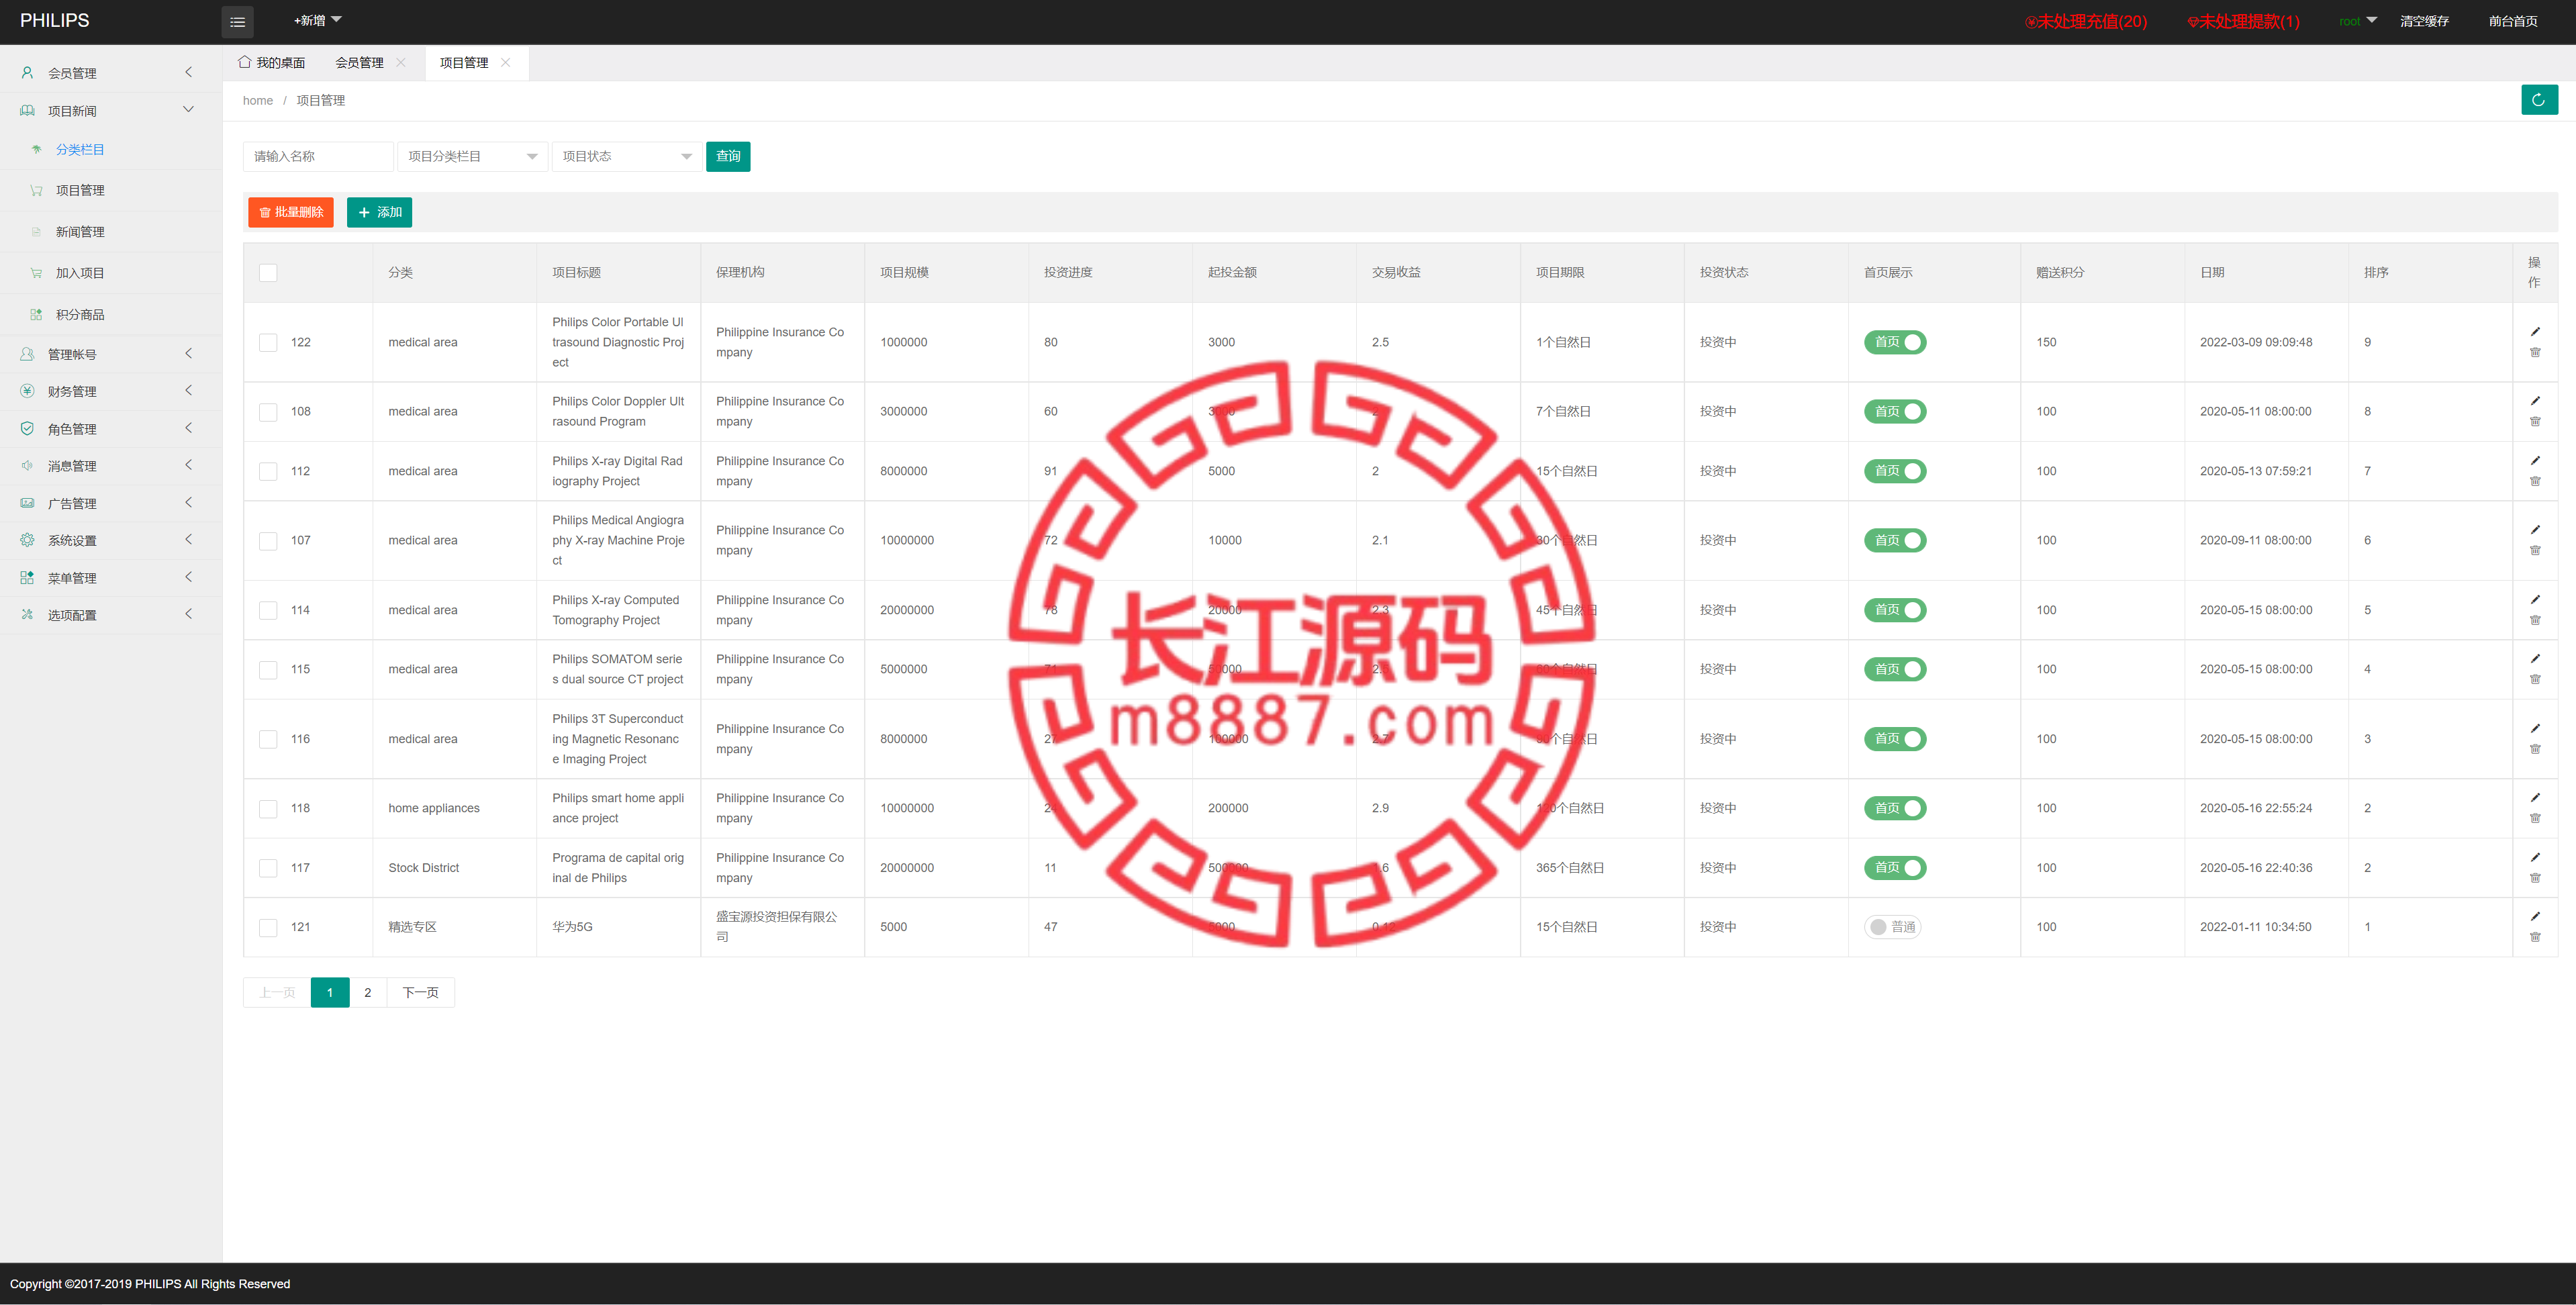Image resolution: width=2576 pixels, height=1305 pixels.
Task: Close the 项目管理 tab
Action: [x=506, y=62]
